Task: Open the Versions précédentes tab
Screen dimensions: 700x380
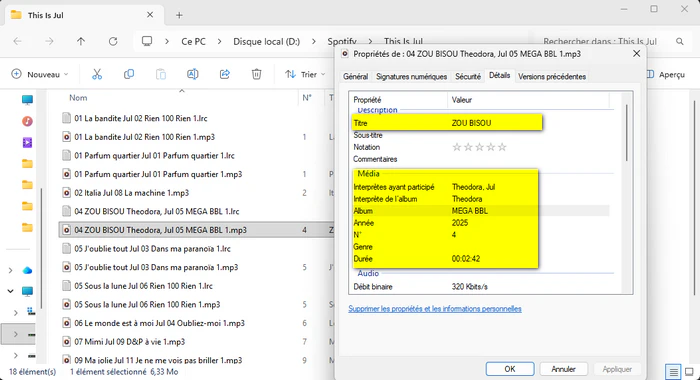Action: (x=552, y=76)
